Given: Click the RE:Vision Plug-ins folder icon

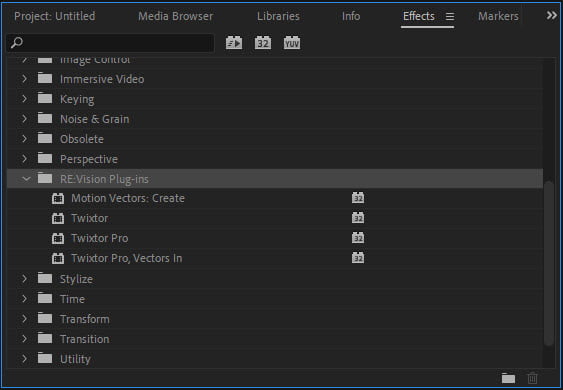Looking at the screenshot, I should [45, 178].
